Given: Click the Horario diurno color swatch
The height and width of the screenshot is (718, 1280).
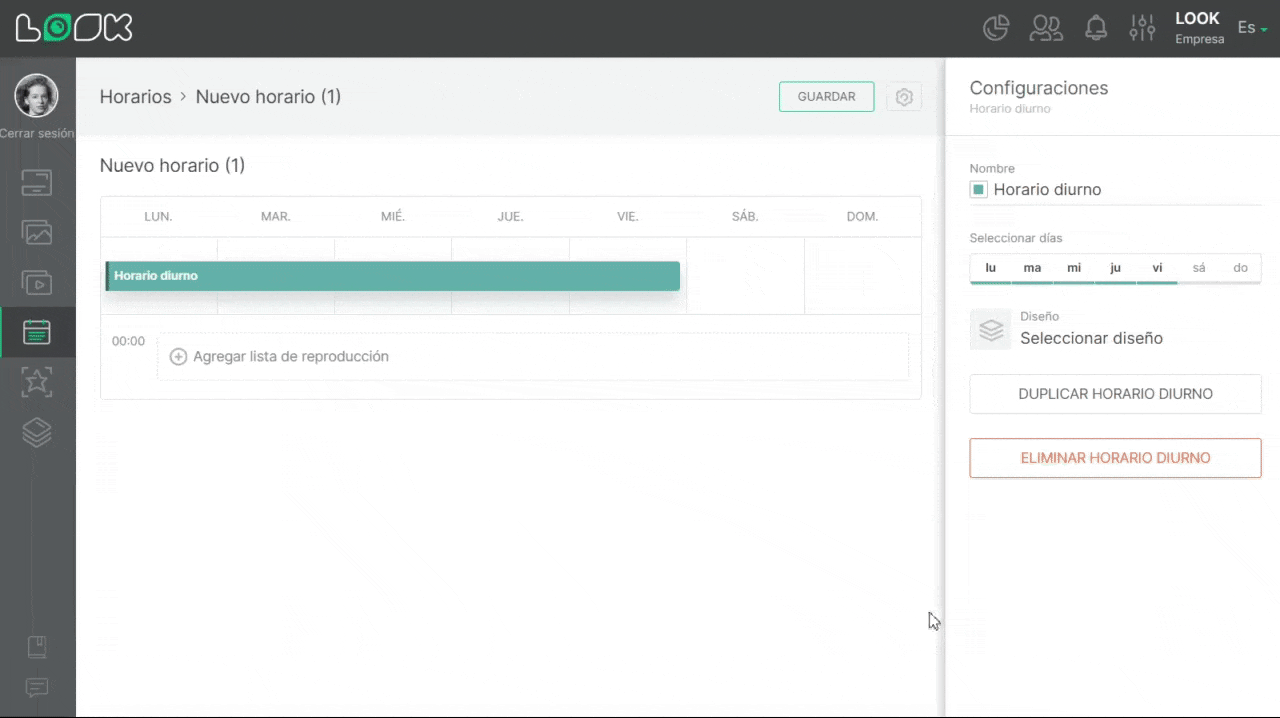Looking at the screenshot, I should click(x=978, y=190).
